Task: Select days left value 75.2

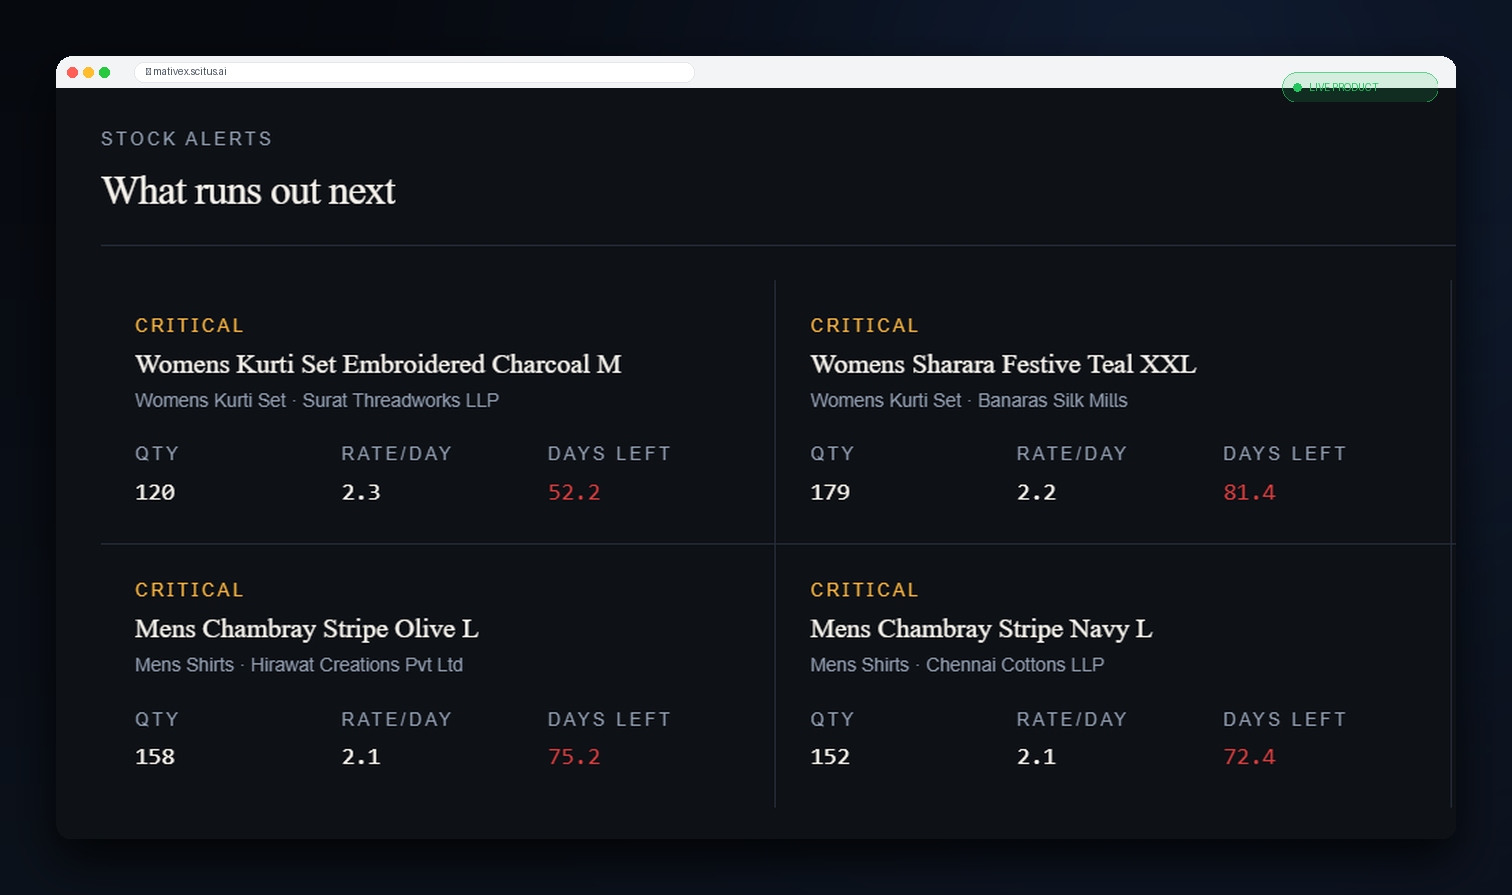Action: click(x=574, y=757)
